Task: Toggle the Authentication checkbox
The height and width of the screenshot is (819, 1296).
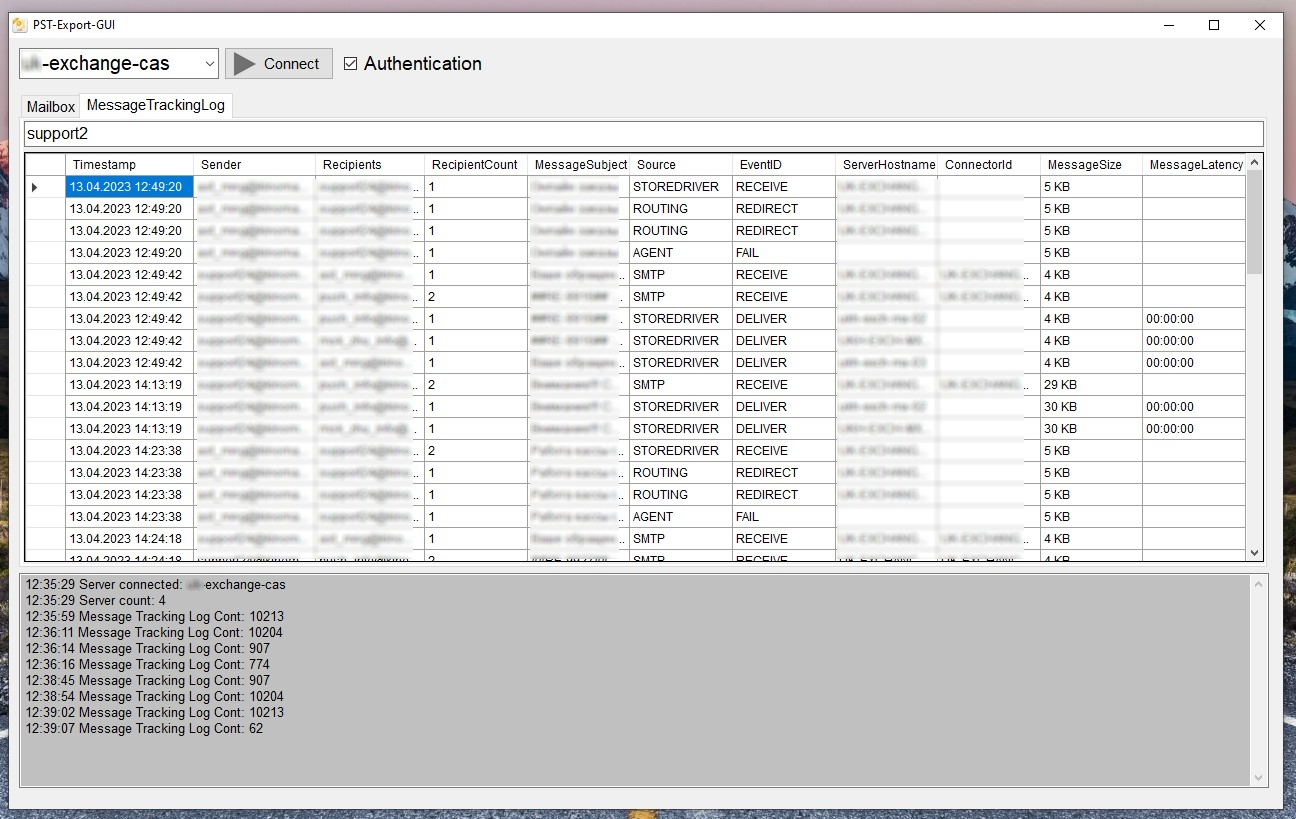Action: (x=350, y=64)
